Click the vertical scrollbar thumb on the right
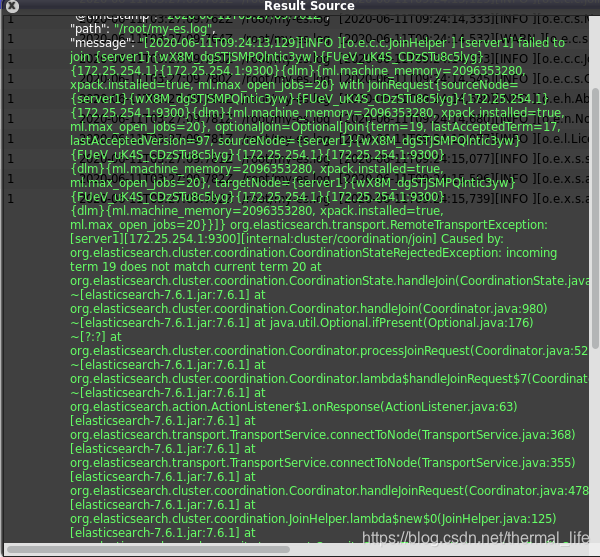 click(595, 218)
